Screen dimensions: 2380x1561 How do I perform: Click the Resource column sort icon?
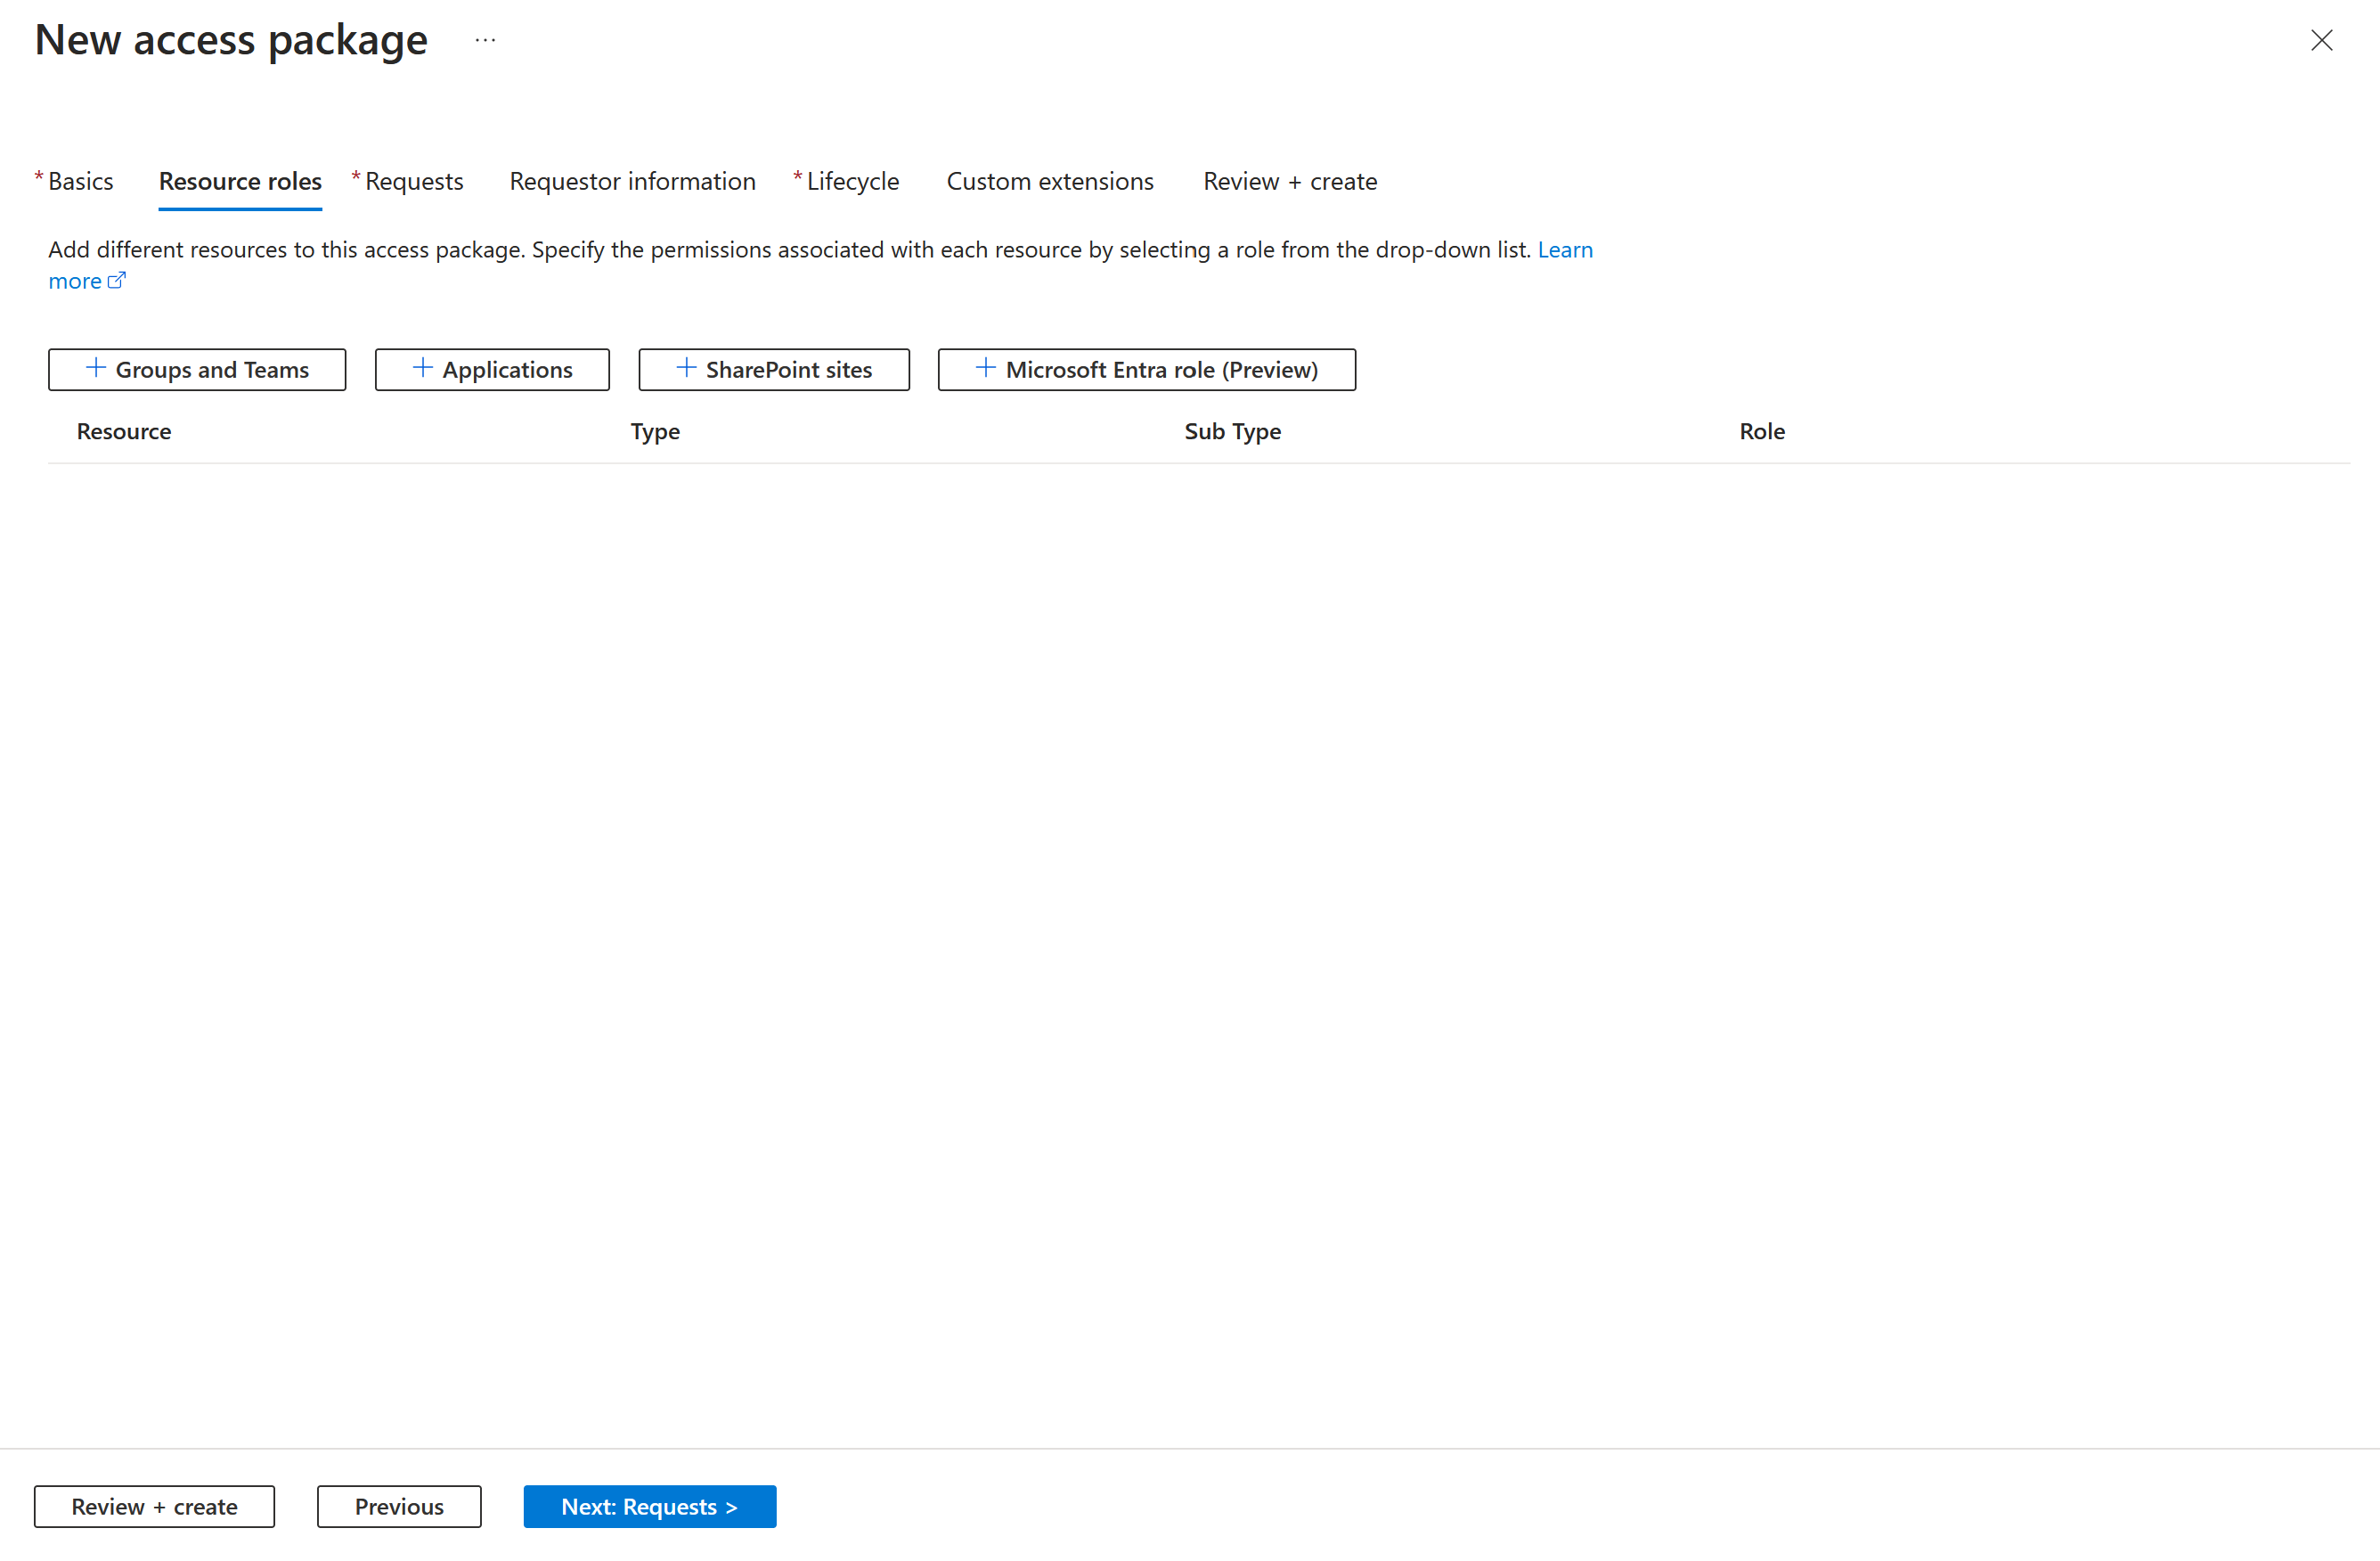pyautogui.click(x=124, y=430)
